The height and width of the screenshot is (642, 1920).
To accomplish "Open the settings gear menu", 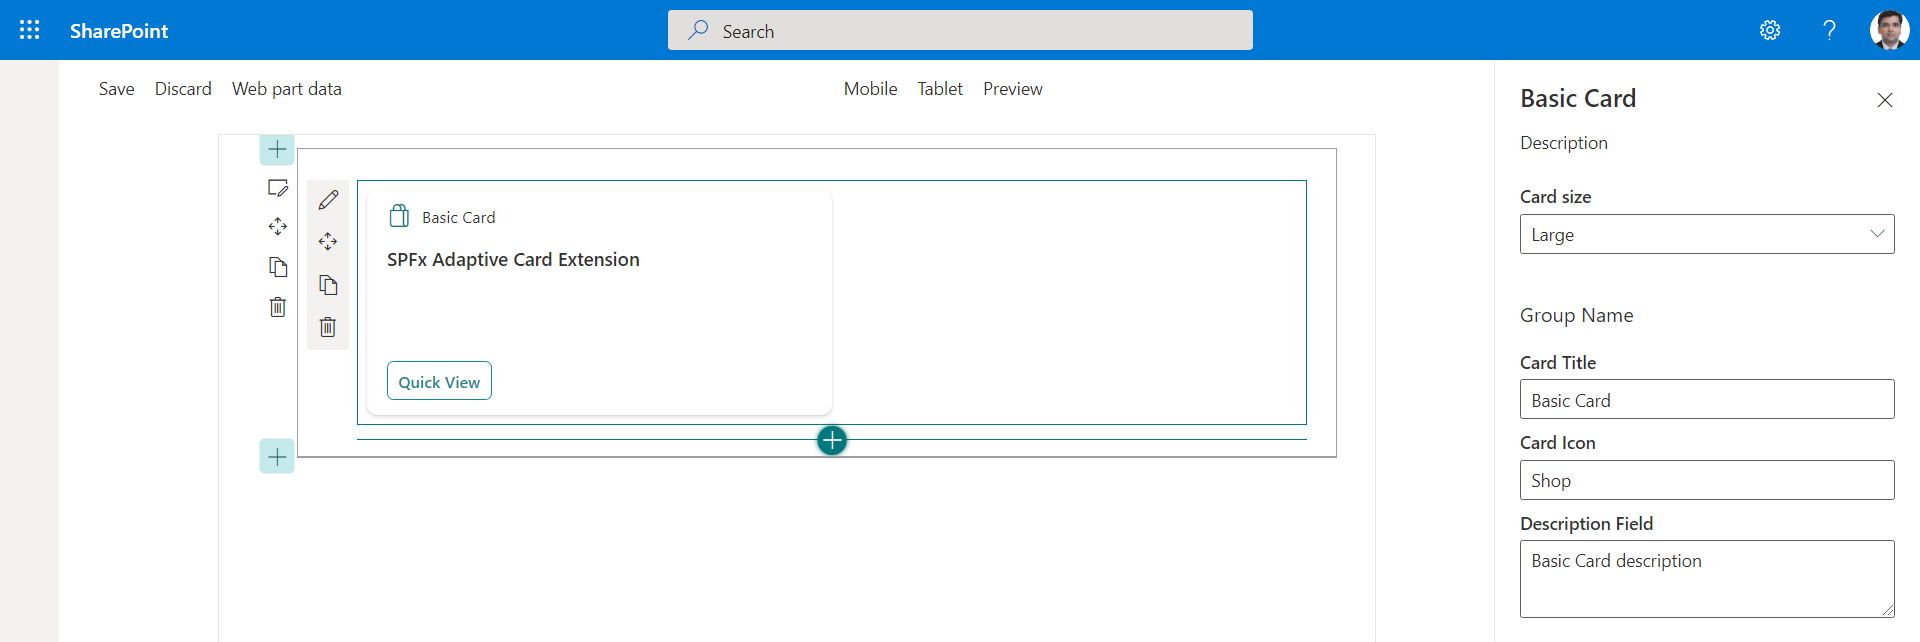I will coord(1770,30).
